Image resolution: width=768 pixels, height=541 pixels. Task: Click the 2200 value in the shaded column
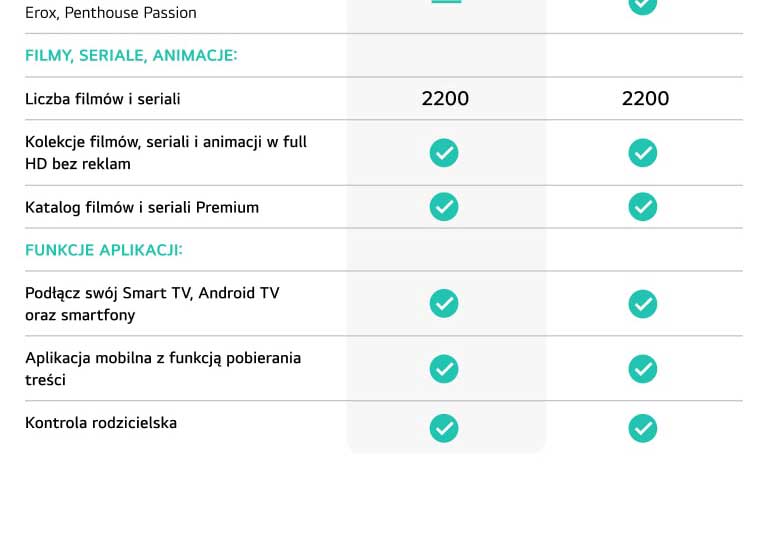445,98
